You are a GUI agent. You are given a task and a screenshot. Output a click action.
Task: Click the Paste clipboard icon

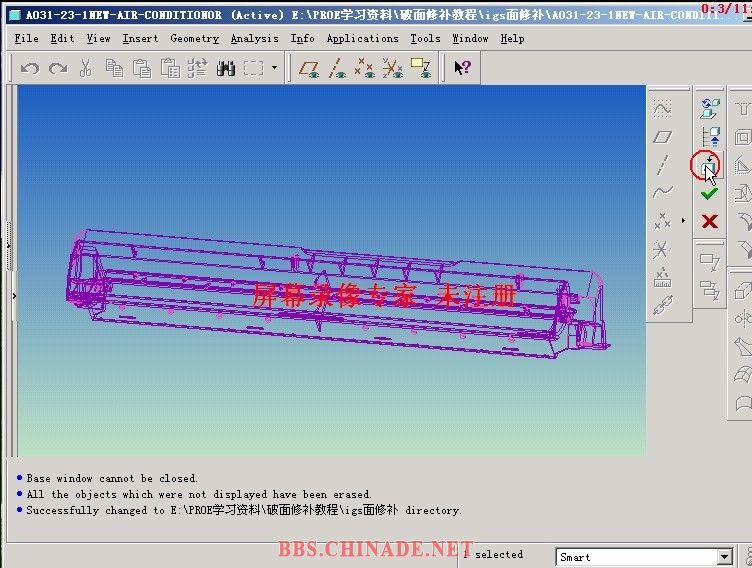coord(142,69)
